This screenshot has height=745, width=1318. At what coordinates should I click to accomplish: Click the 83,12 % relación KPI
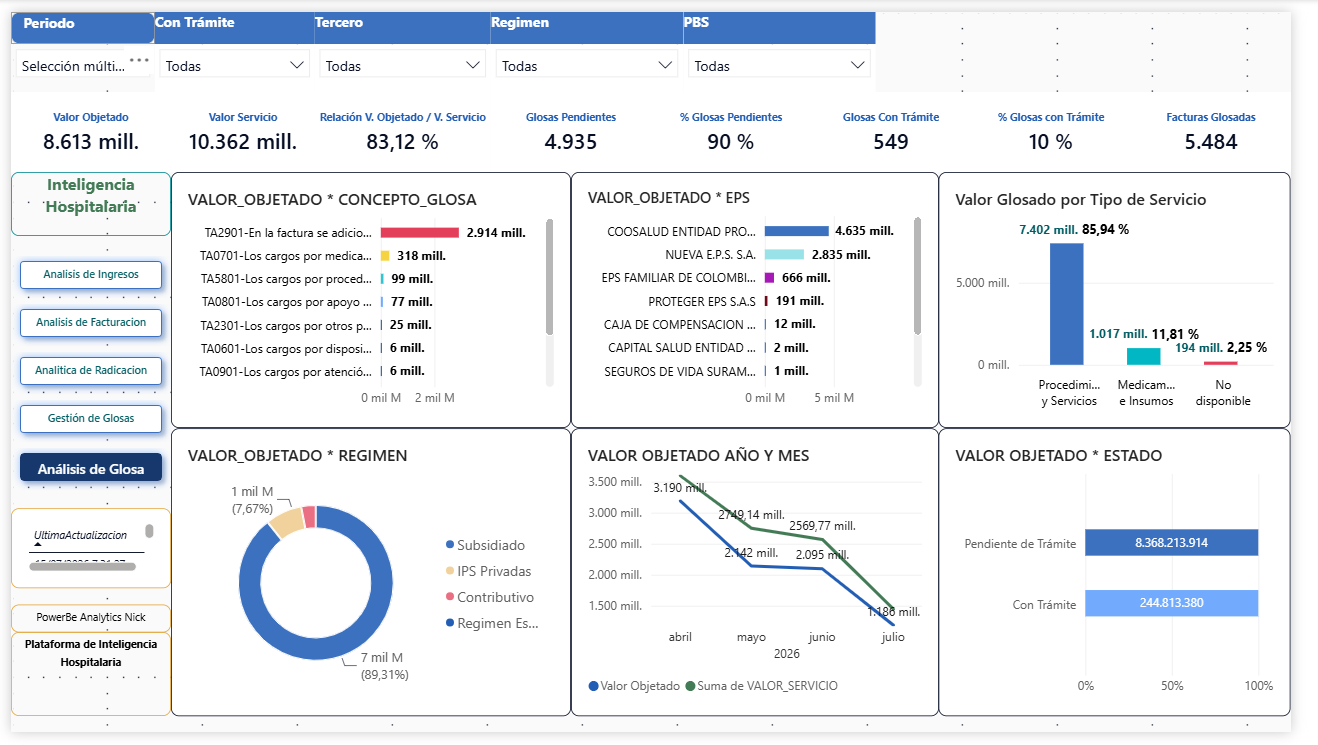[x=403, y=131]
